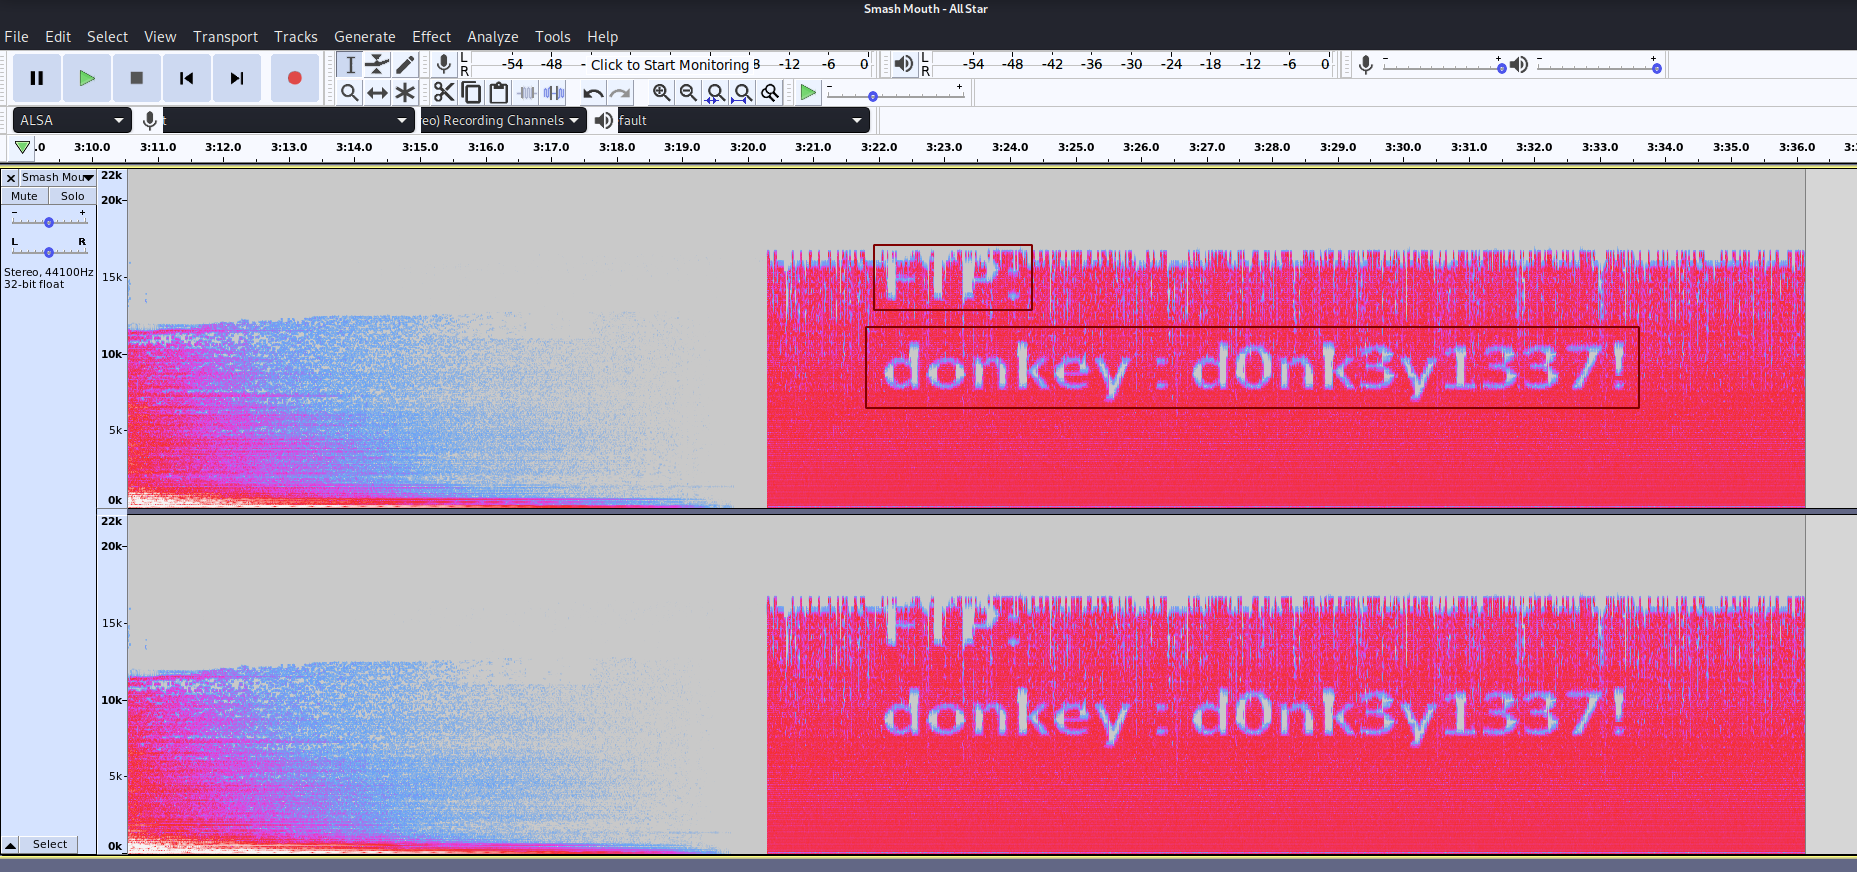Click the track gain slider
The height and width of the screenshot is (872, 1857).
49,221
